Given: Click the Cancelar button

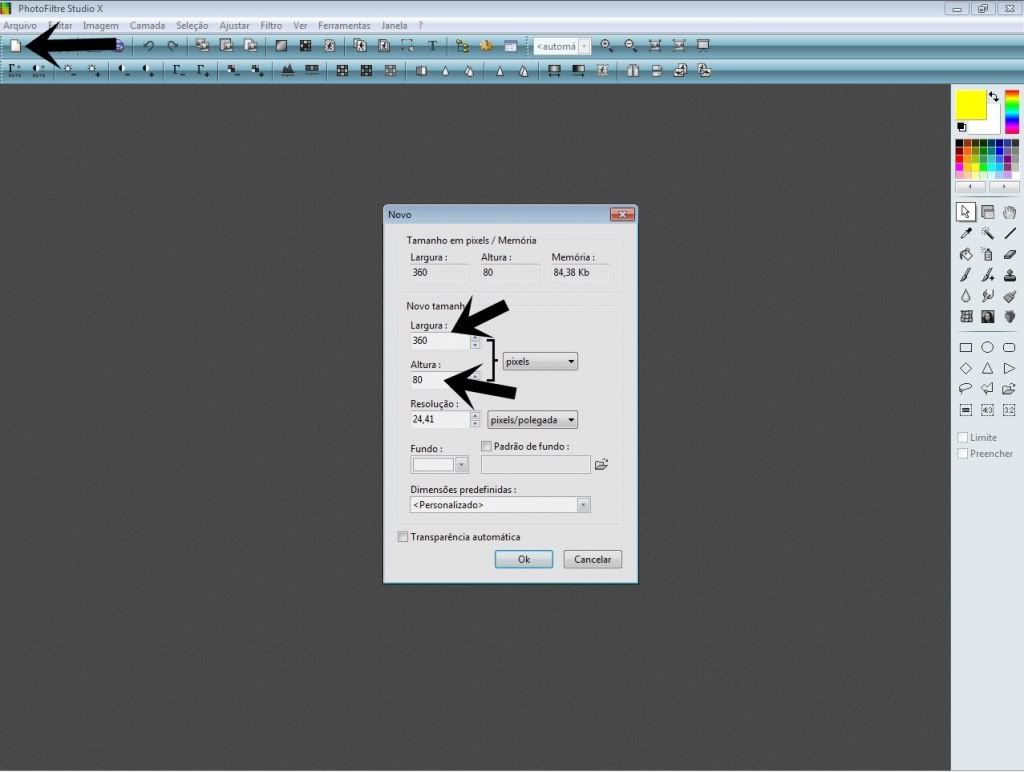Looking at the screenshot, I should (x=592, y=559).
